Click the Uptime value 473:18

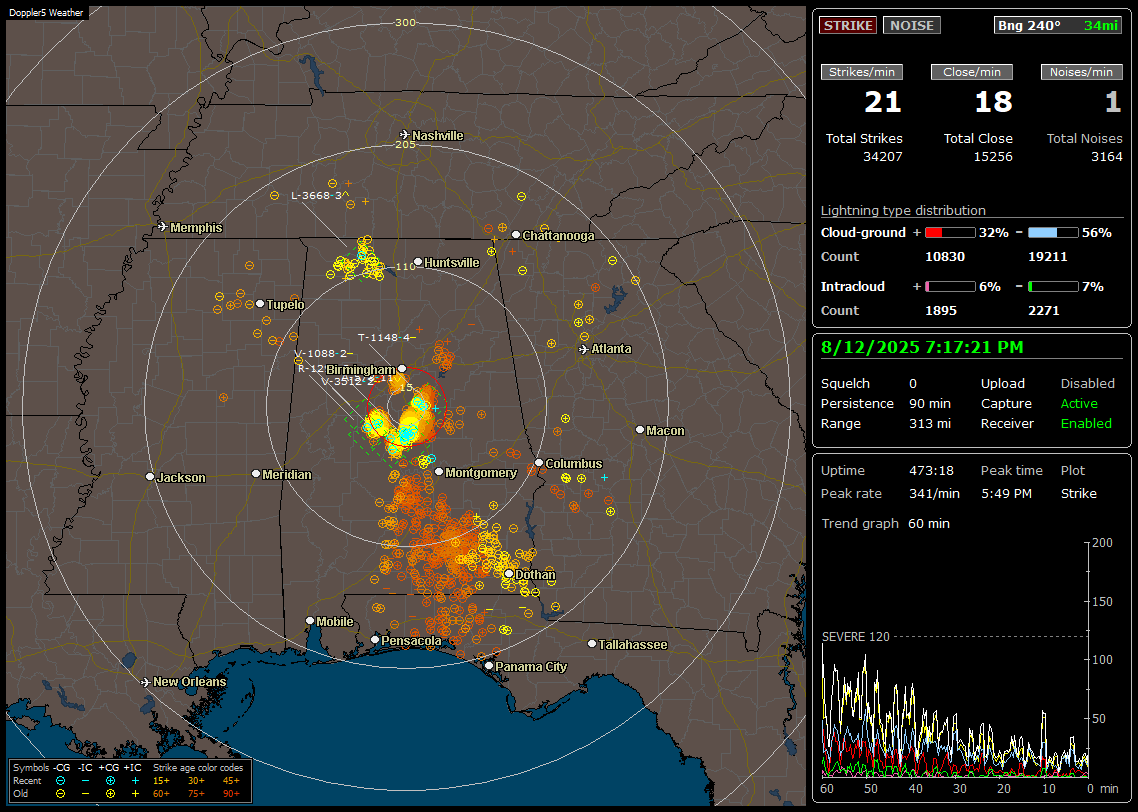(931, 470)
